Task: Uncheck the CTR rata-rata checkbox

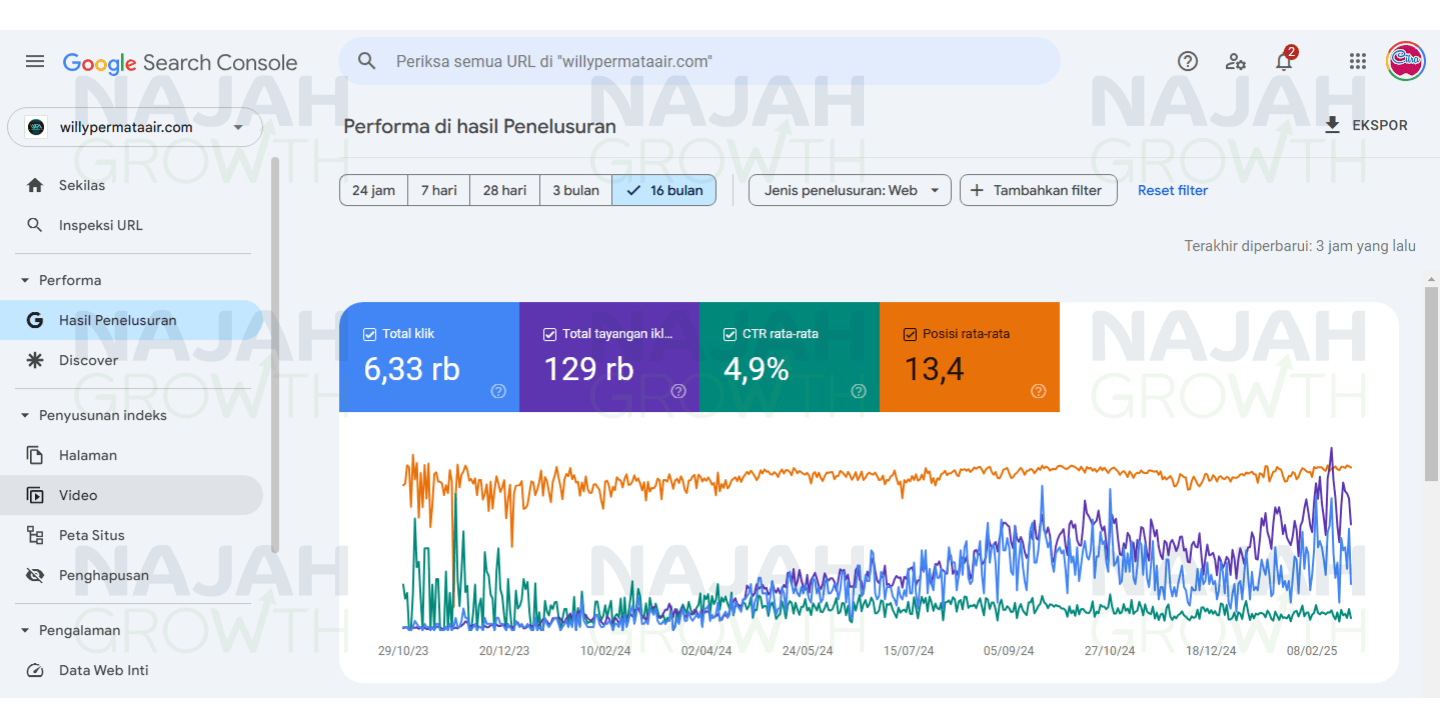Action: point(729,334)
